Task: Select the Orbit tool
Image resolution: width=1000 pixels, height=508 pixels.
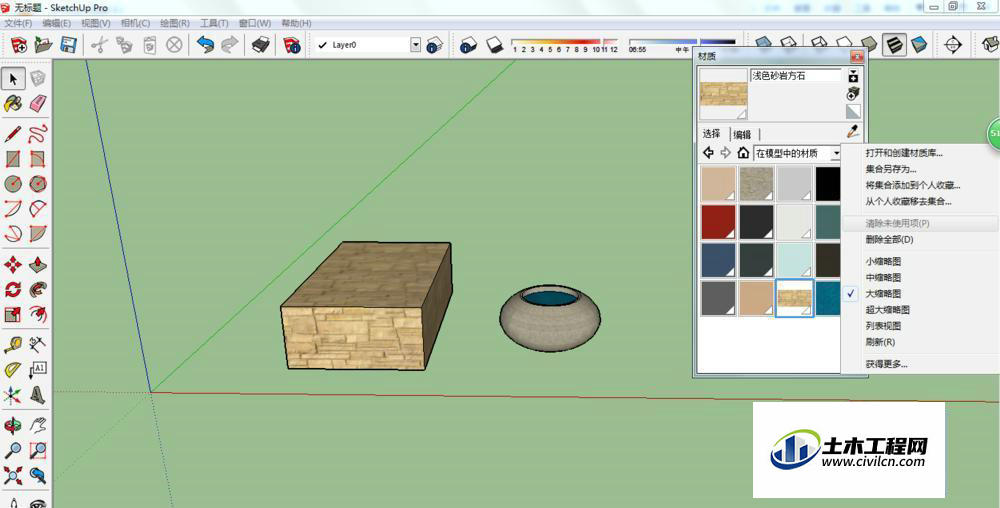Action: coord(13,425)
